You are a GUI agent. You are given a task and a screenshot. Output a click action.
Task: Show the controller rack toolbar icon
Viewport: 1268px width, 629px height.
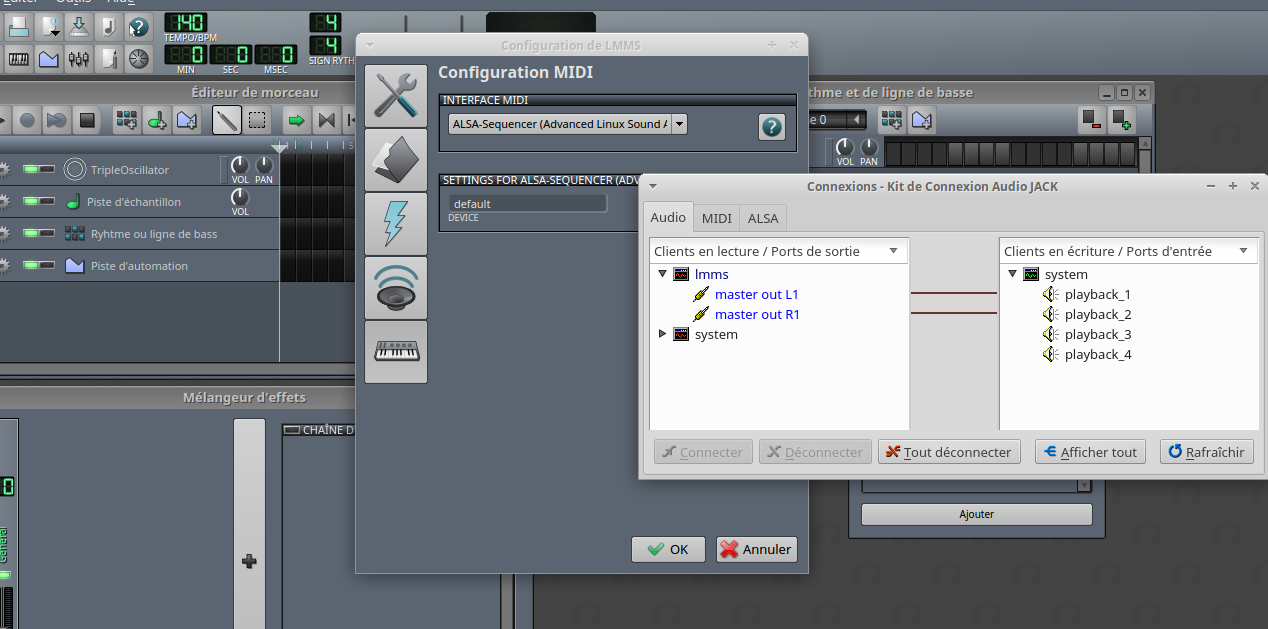139,58
